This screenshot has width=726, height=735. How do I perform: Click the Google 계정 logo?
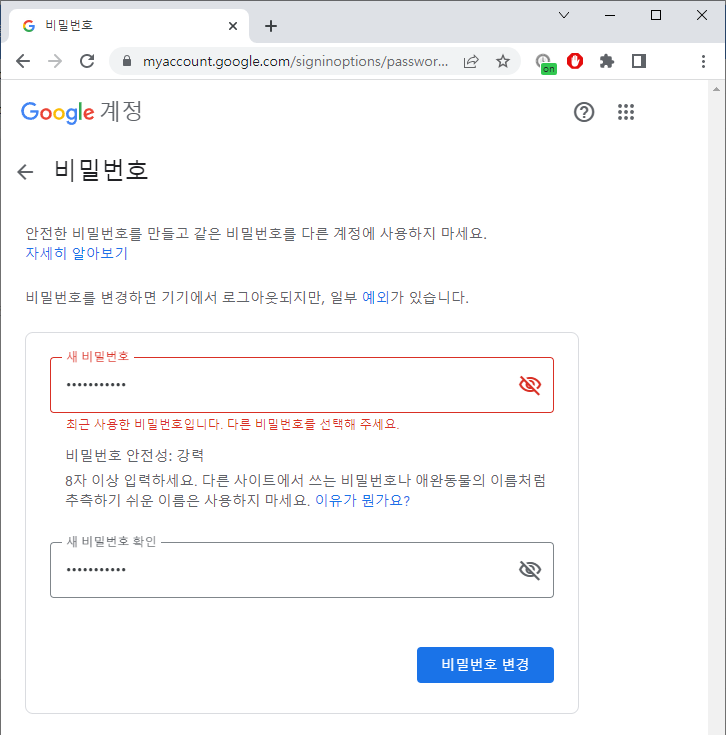(x=81, y=112)
